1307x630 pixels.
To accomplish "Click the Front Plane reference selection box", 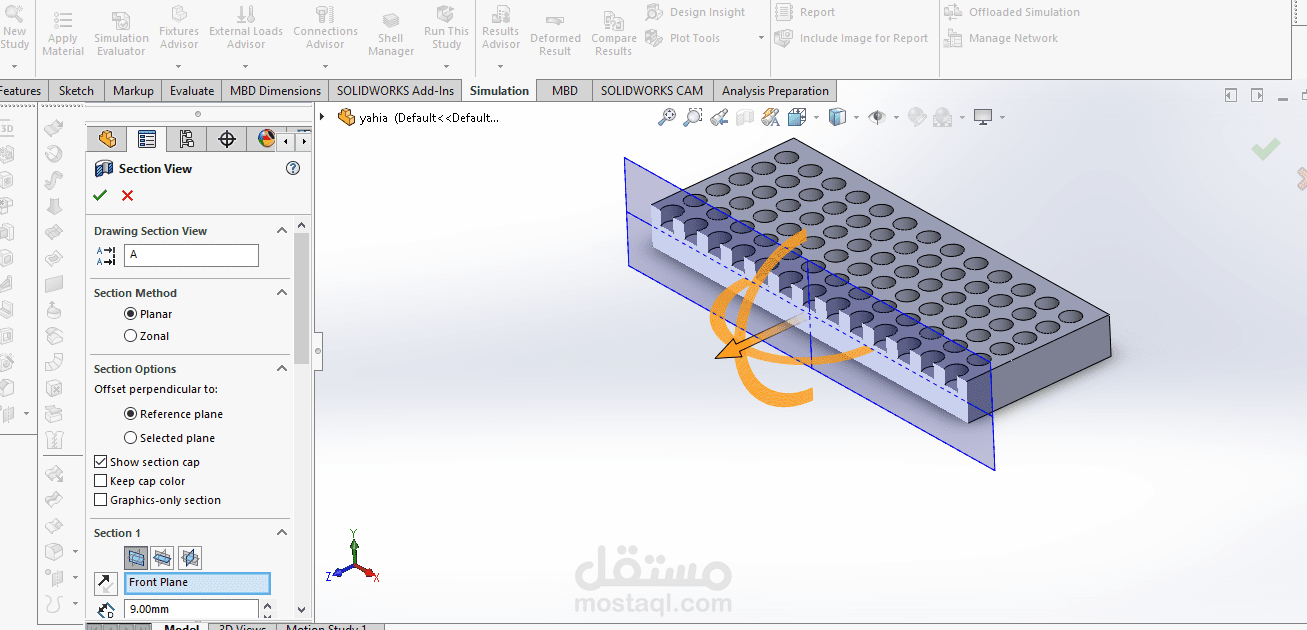I will 197,583.
